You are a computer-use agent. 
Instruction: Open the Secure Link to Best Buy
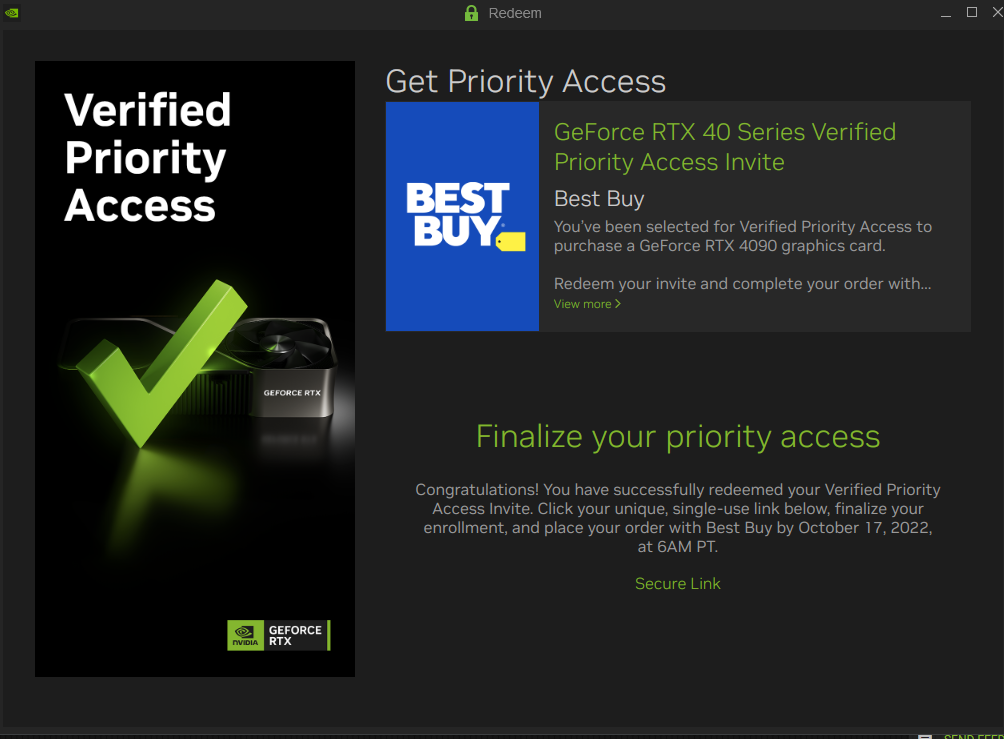tap(677, 583)
